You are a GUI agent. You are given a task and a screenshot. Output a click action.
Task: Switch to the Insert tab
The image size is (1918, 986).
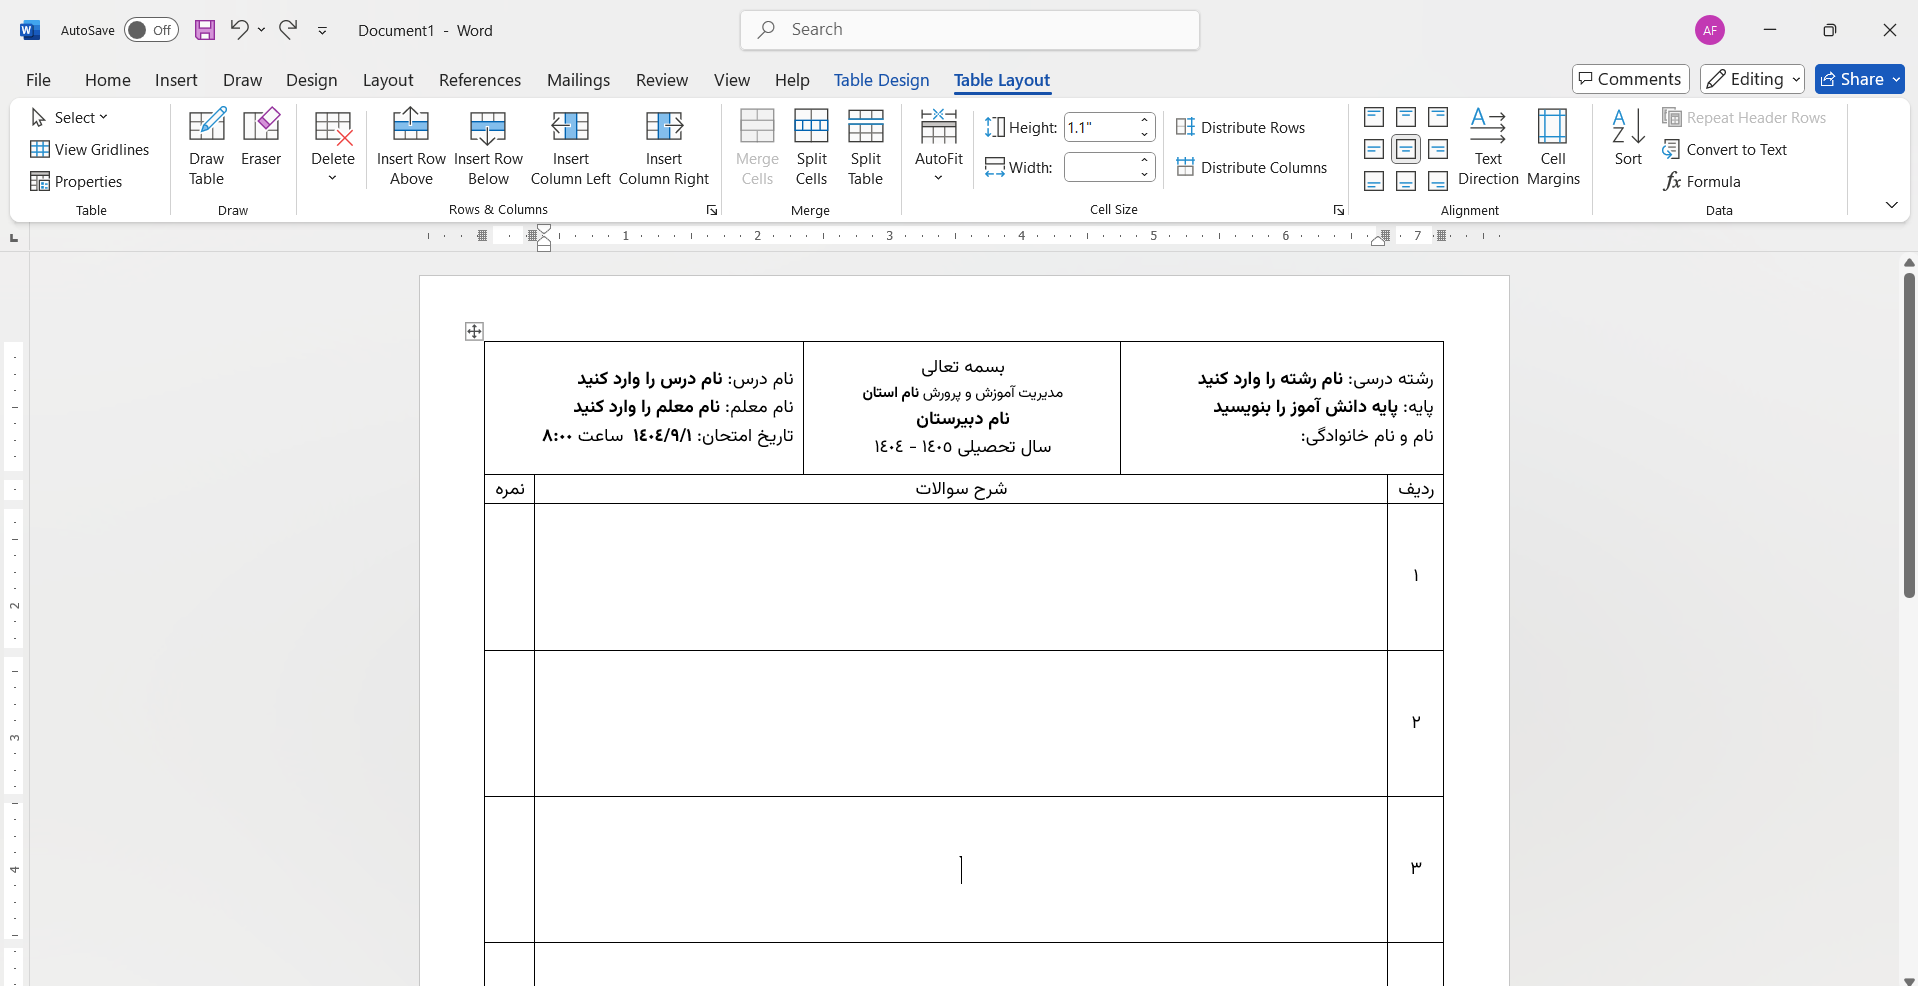pyautogui.click(x=176, y=80)
